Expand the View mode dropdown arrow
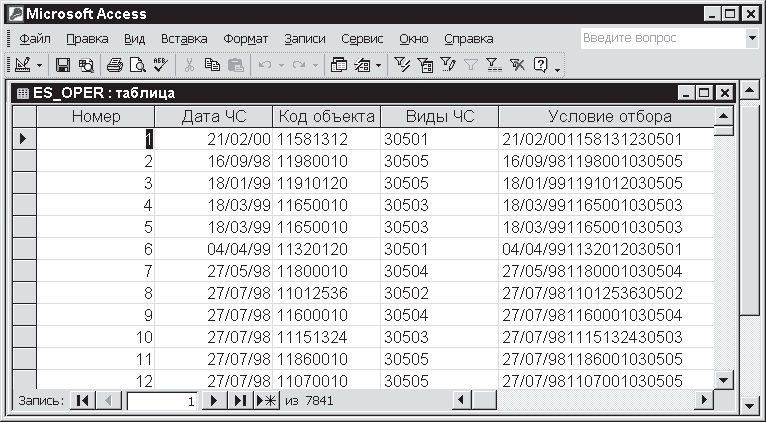Image resolution: width=766 pixels, height=422 pixels. pos(40,65)
